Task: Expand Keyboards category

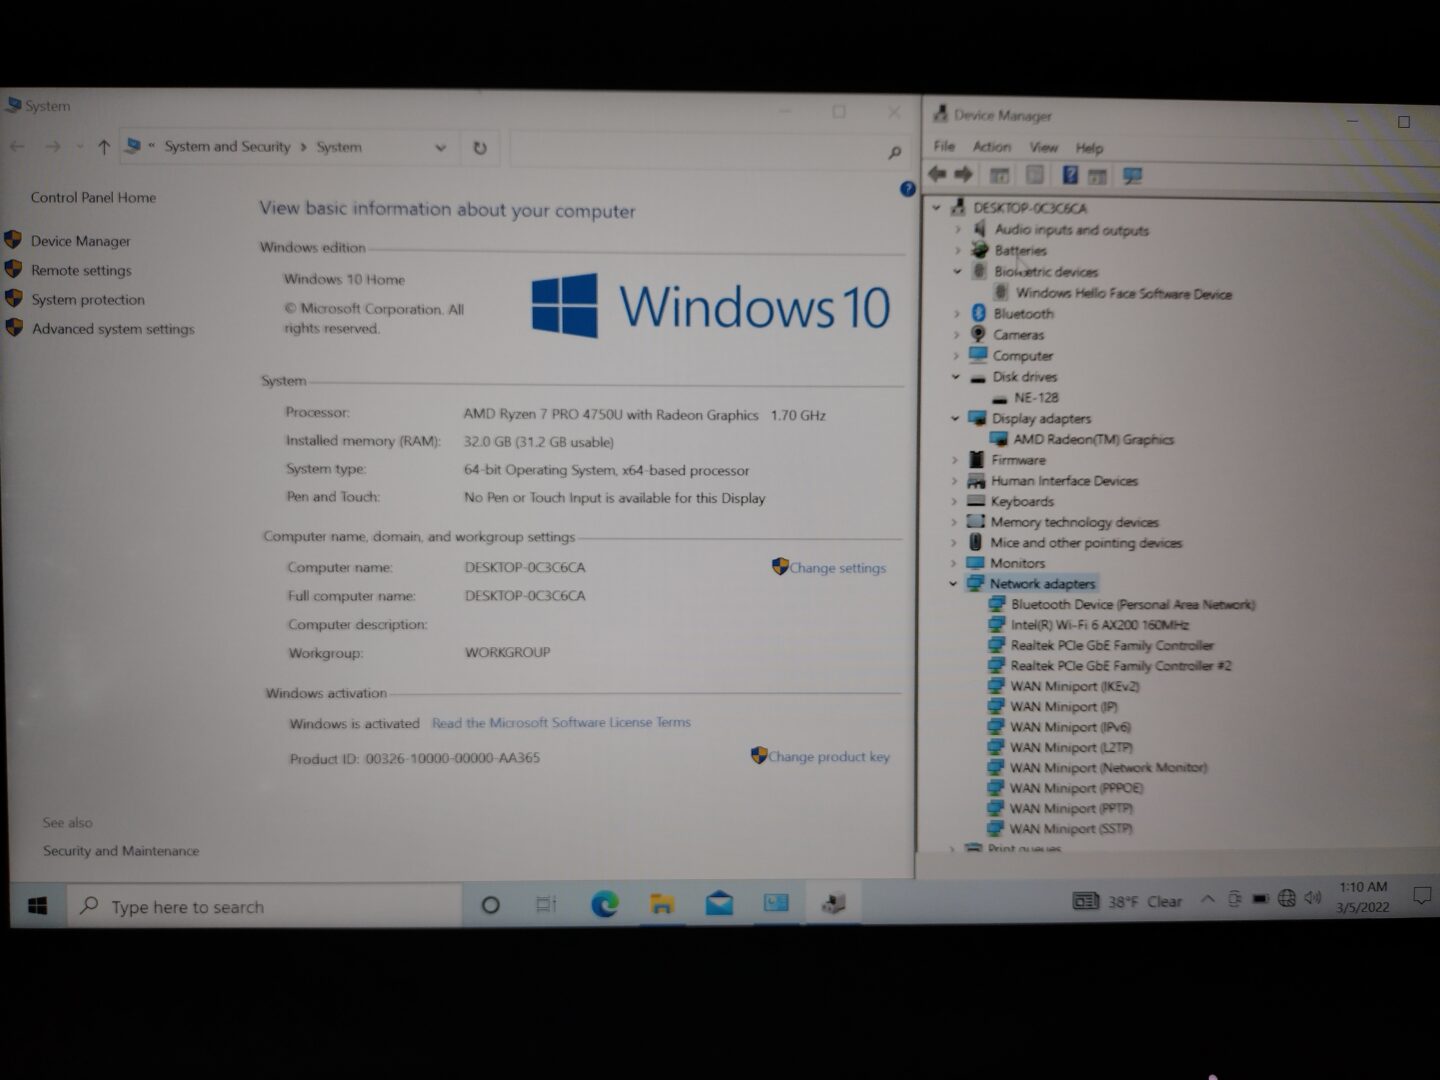Action: [x=954, y=501]
